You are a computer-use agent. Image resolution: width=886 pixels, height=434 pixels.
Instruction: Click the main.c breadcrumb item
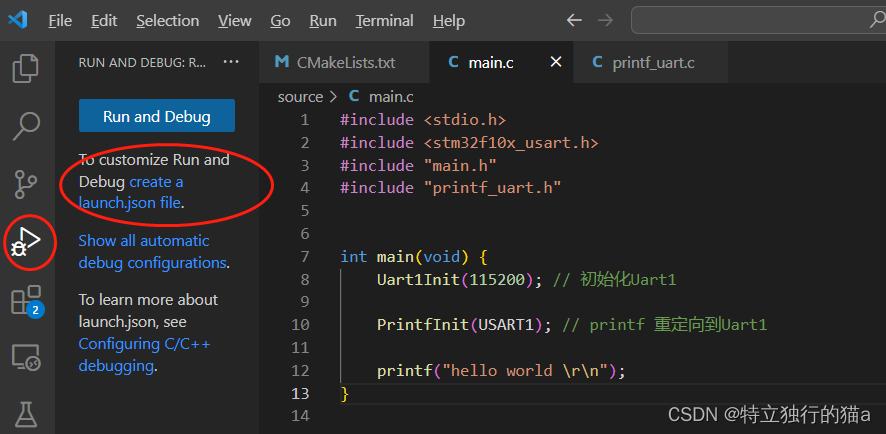click(x=381, y=97)
